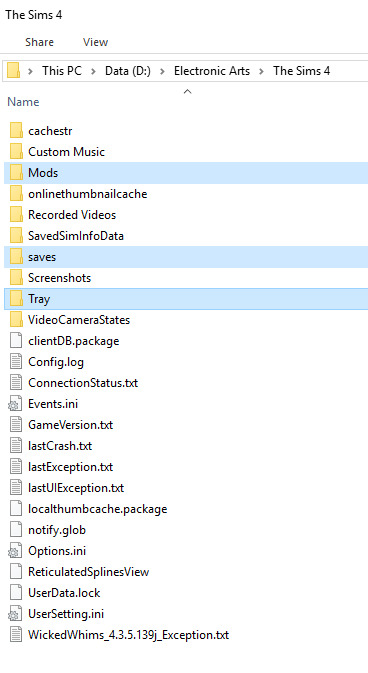Viewport: 368px width, 673px height.
Task: Select the file name UserData.lock
Action: tap(64, 593)
